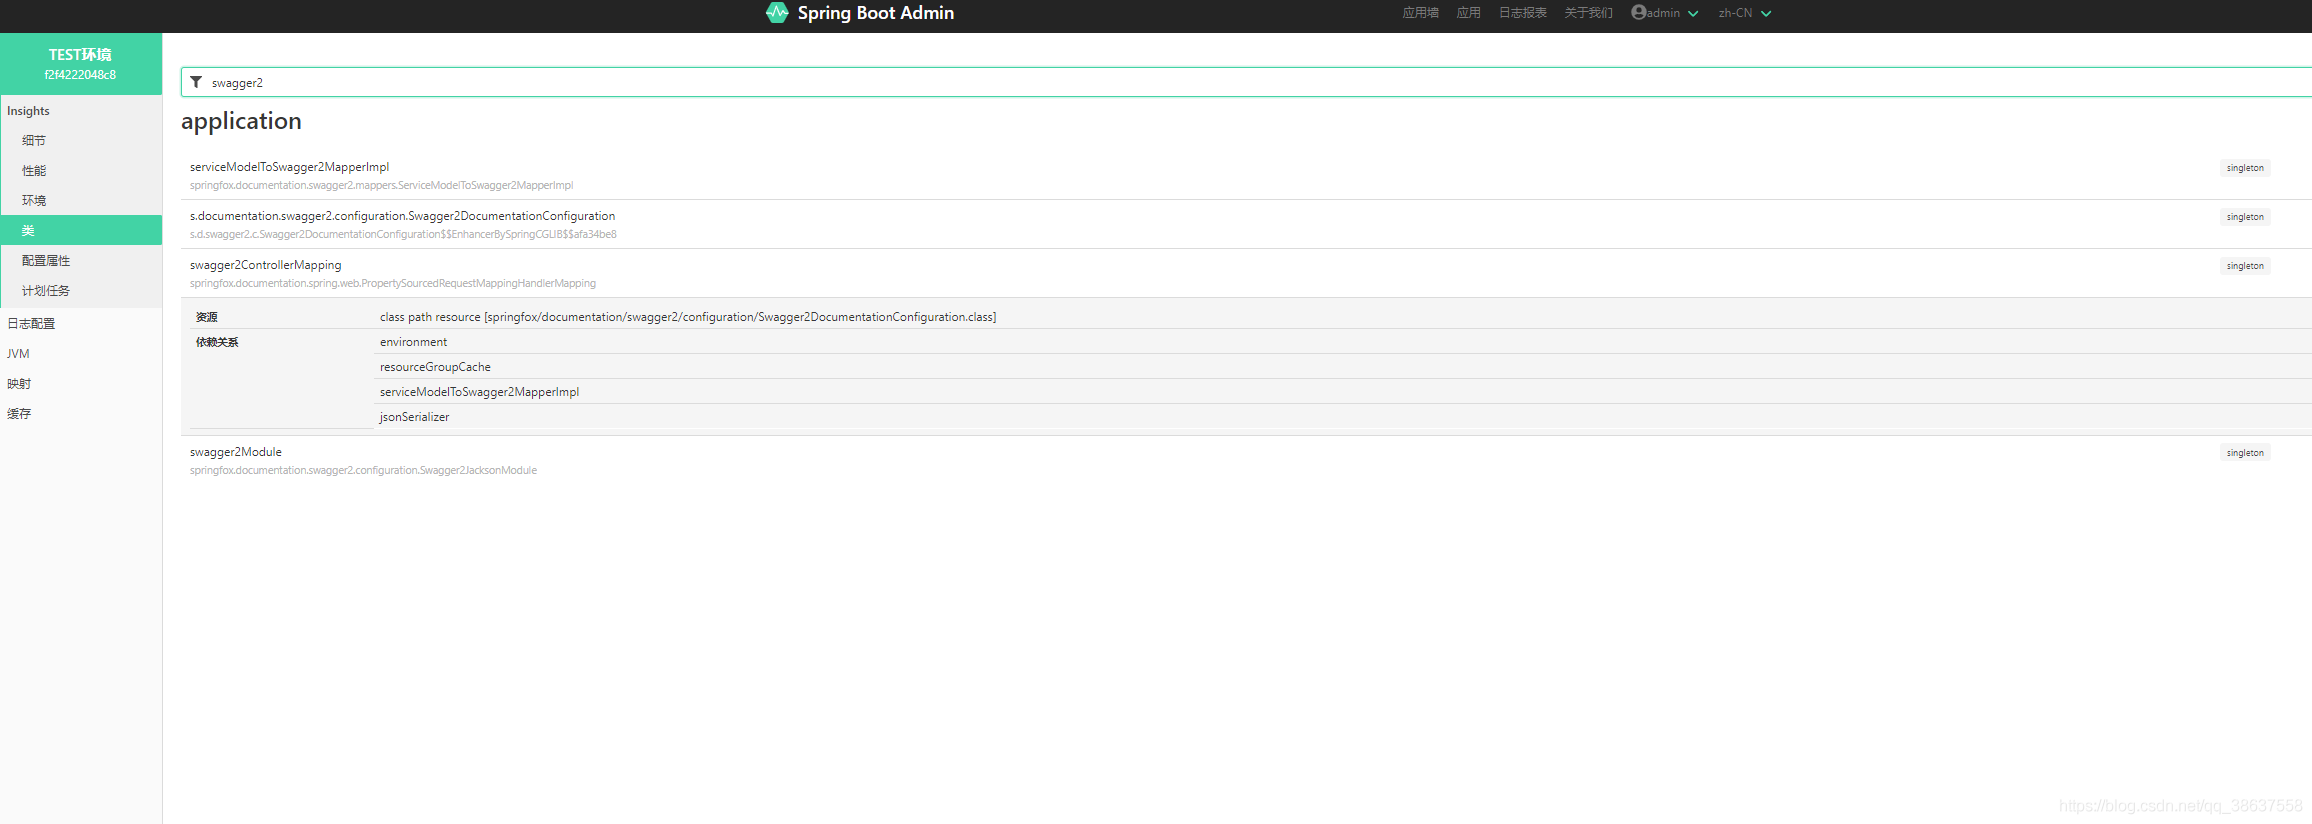Open the admin user dropdown
The width and height of the screenshot is (2312, 824).
(1664, 13)
